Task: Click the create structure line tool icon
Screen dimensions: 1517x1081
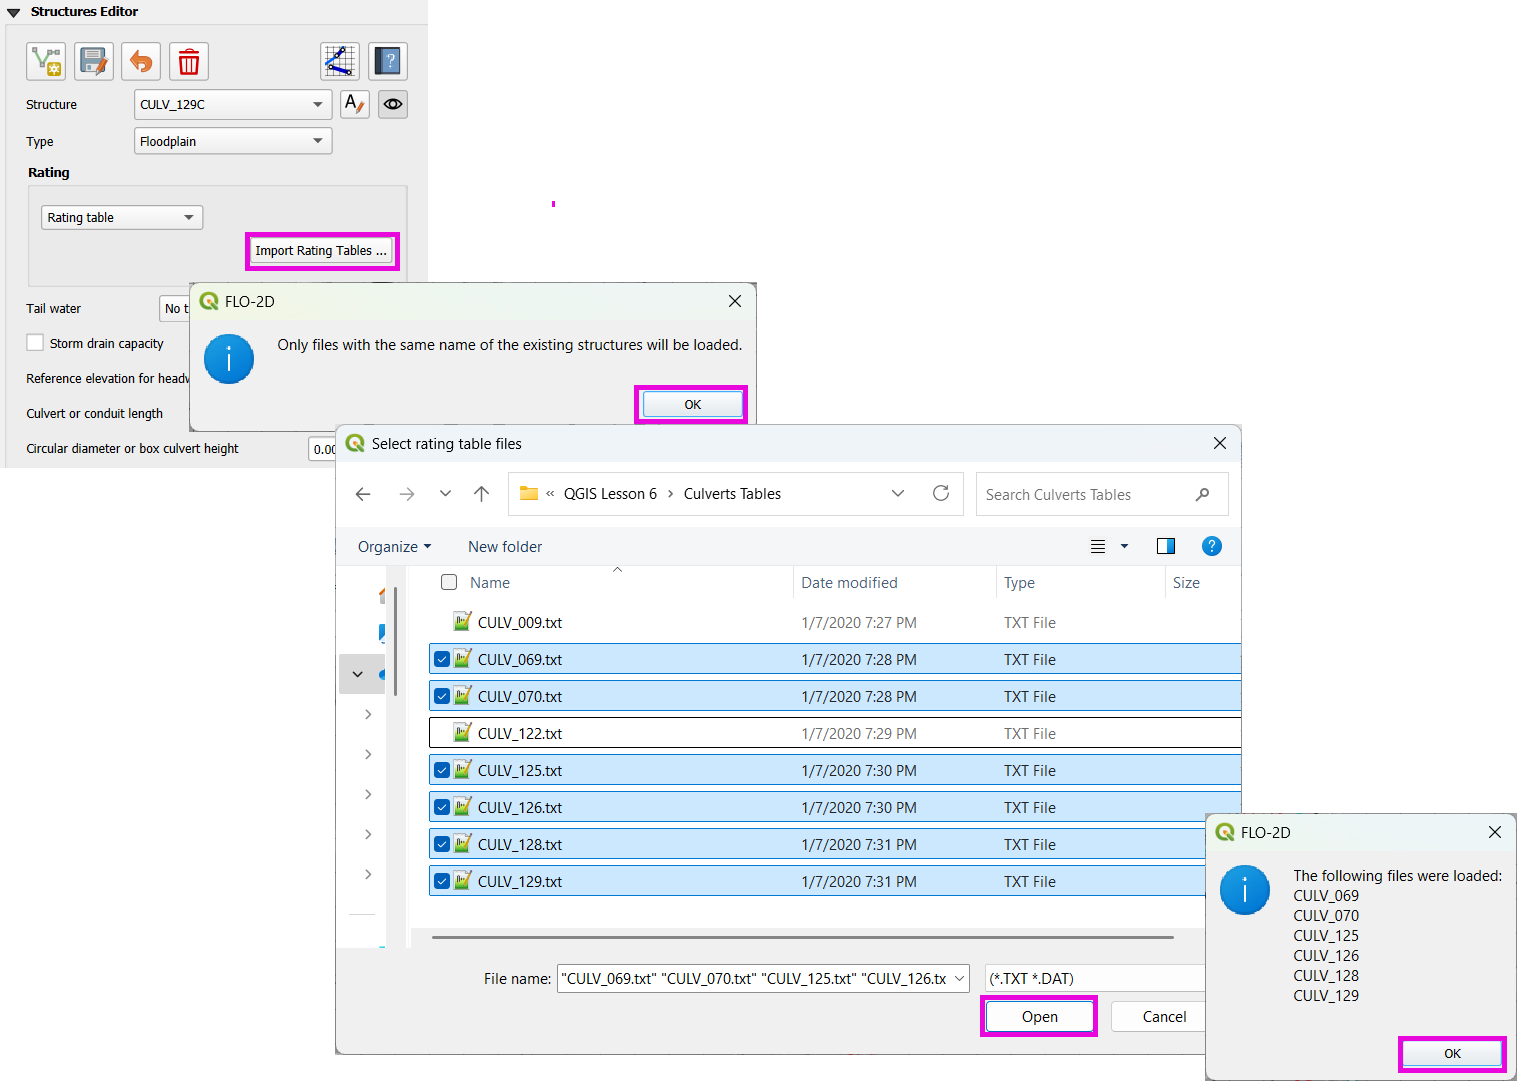Action: click(46, 62)
